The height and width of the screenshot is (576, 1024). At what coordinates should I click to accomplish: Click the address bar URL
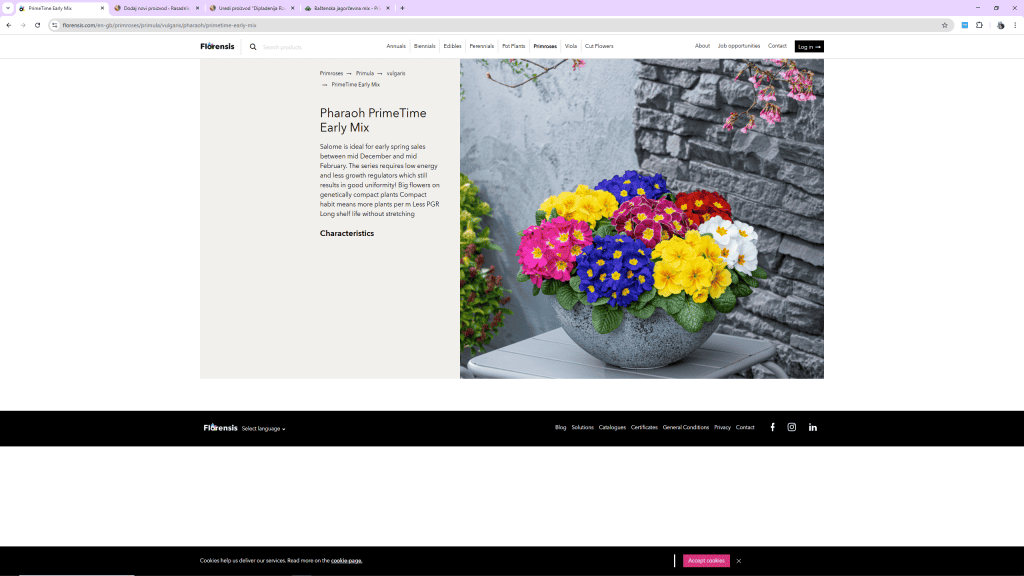(x=159, y=25)
